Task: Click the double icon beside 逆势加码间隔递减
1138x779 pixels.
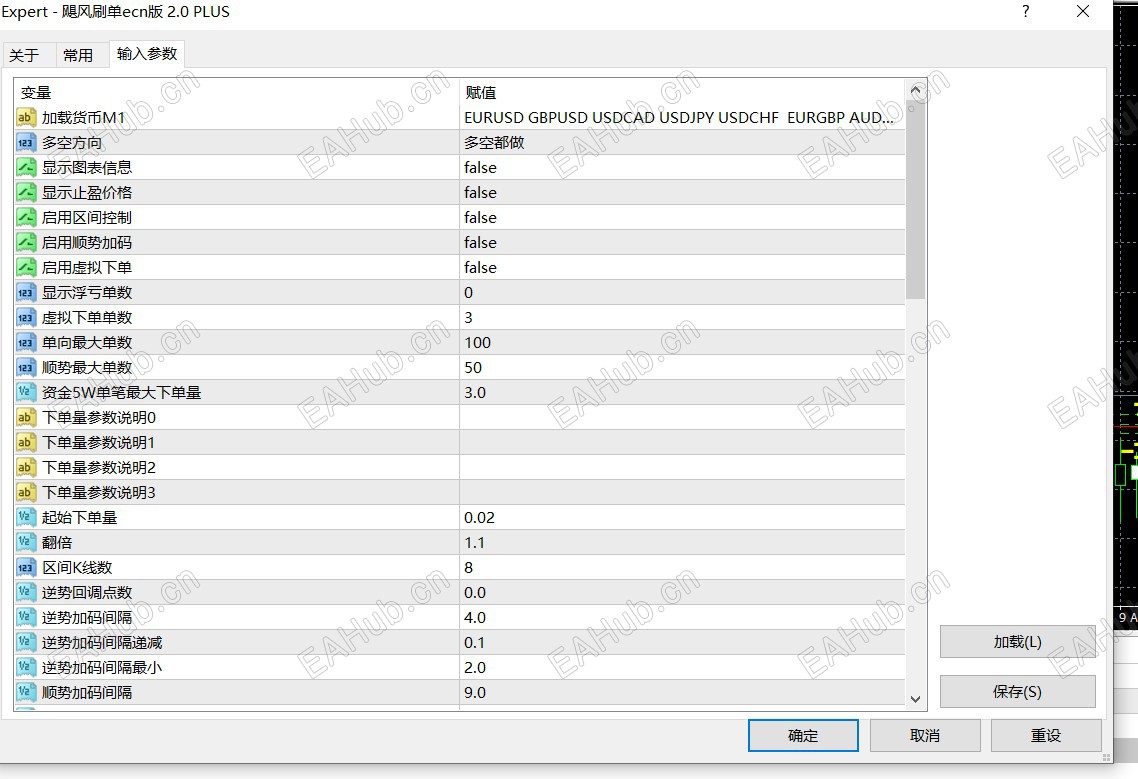Action: [x=25, y=642]
